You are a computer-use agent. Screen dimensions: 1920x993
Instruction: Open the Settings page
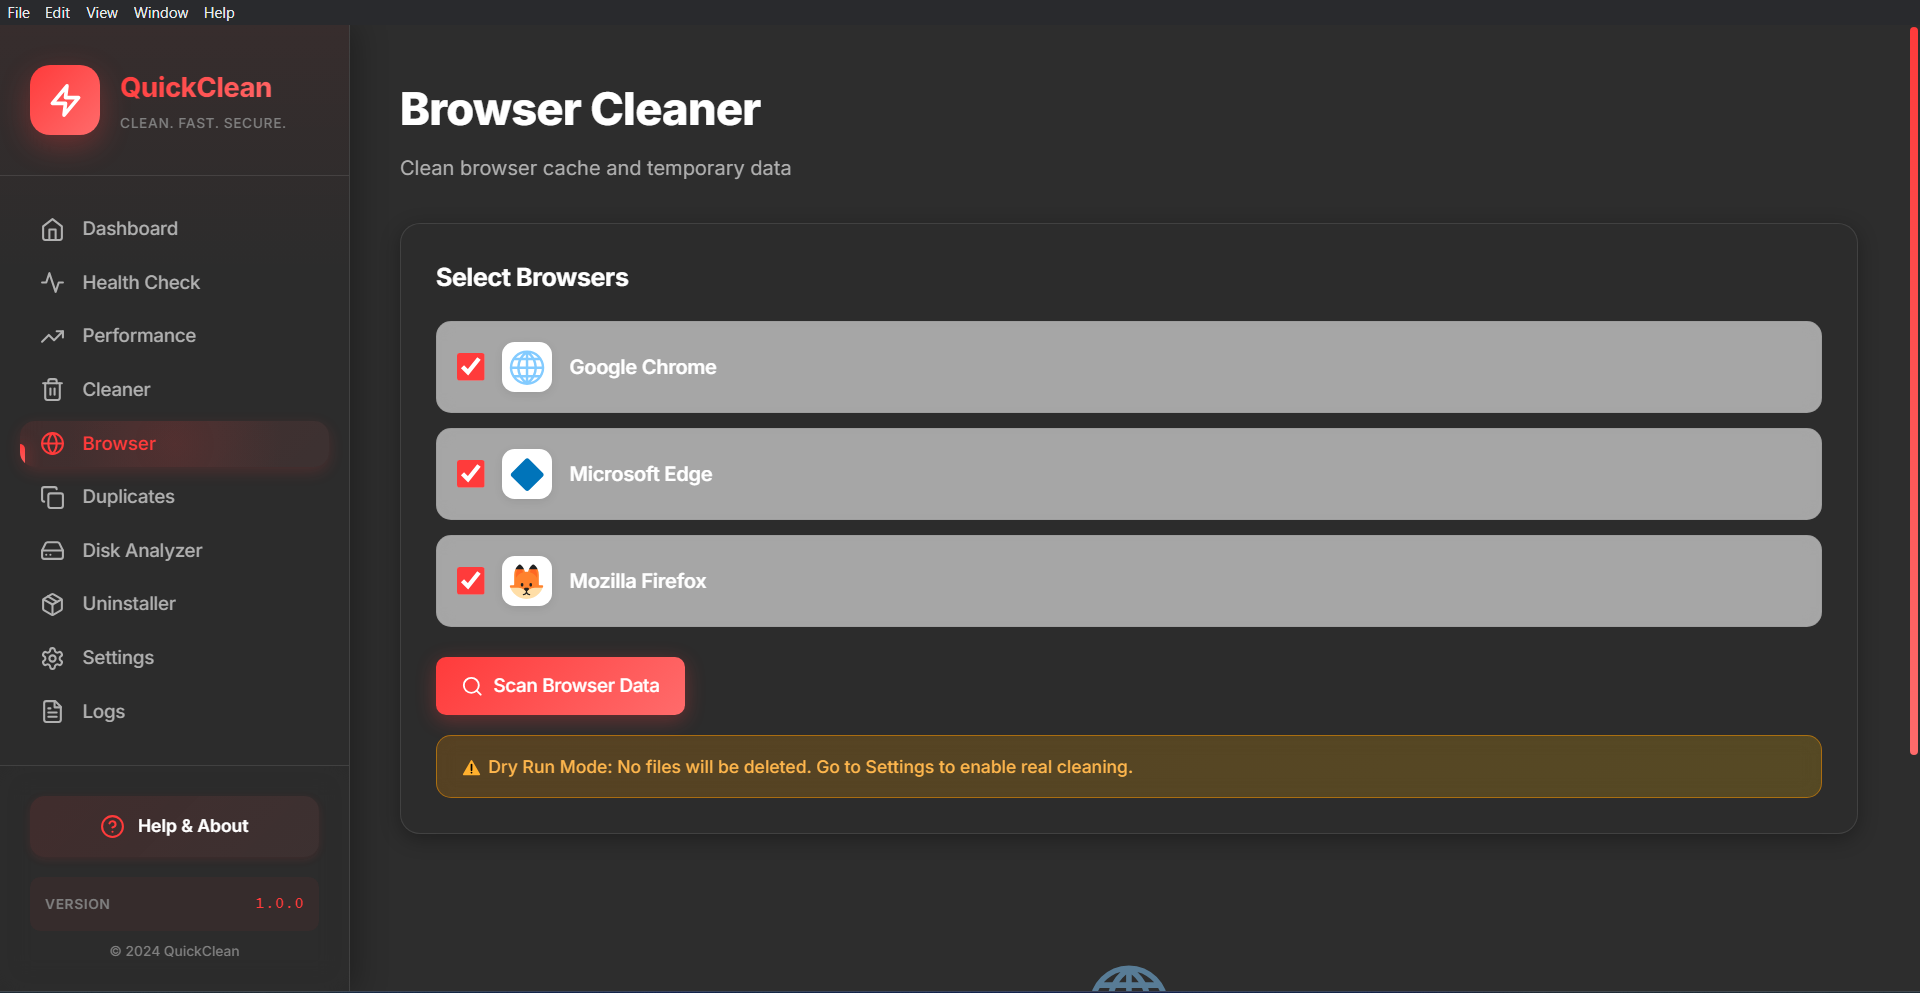[x=117, y=657]
